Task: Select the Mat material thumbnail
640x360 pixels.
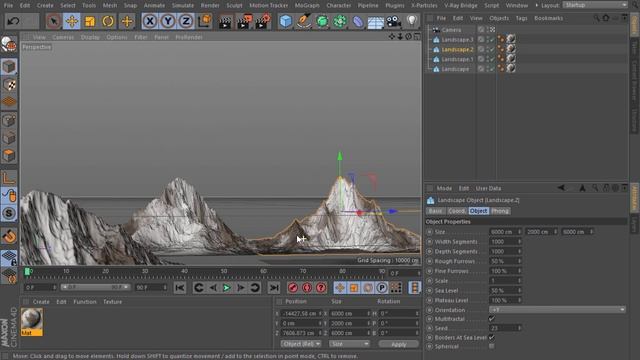Action: point(31,322)
